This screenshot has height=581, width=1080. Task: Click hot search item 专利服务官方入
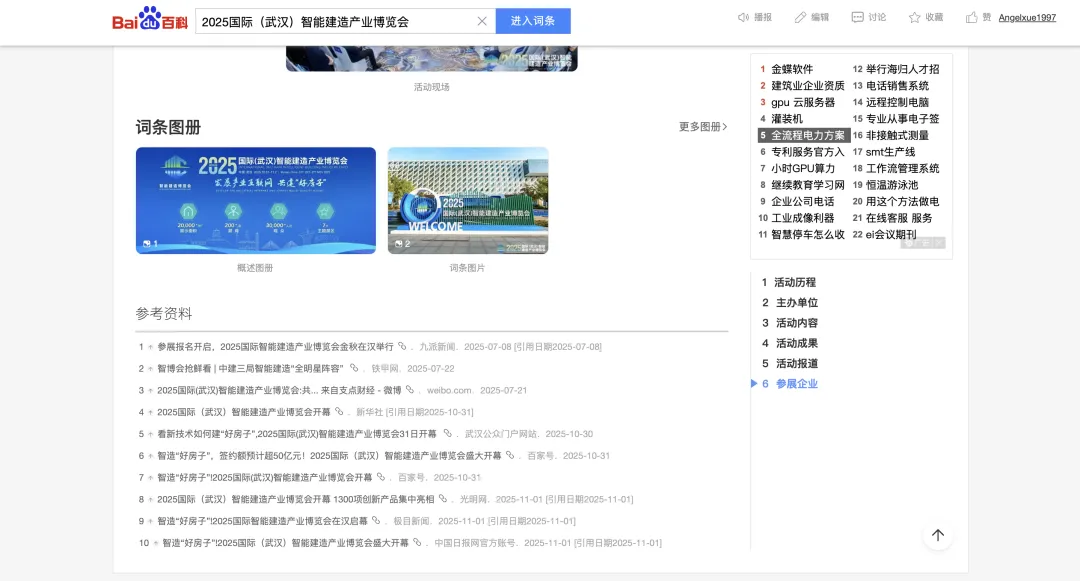pos(808,151)
